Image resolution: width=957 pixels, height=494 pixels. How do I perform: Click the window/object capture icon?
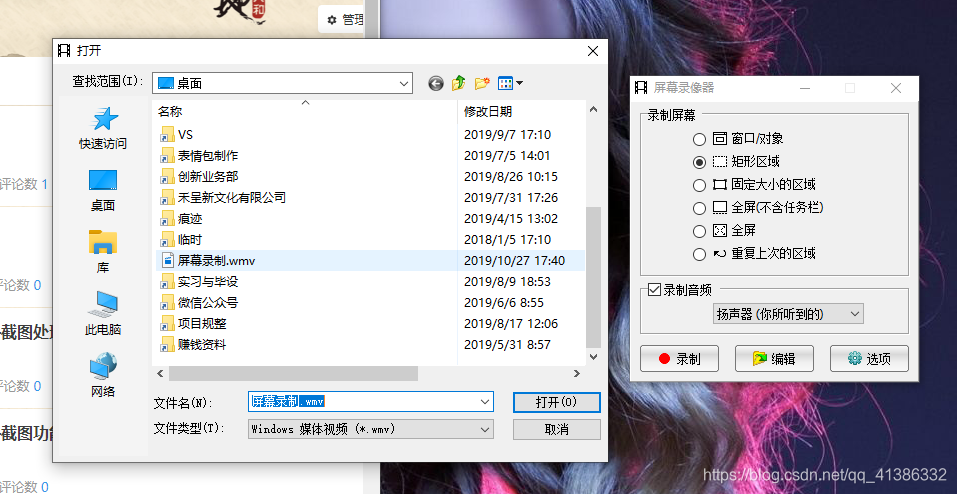[720, 139]
